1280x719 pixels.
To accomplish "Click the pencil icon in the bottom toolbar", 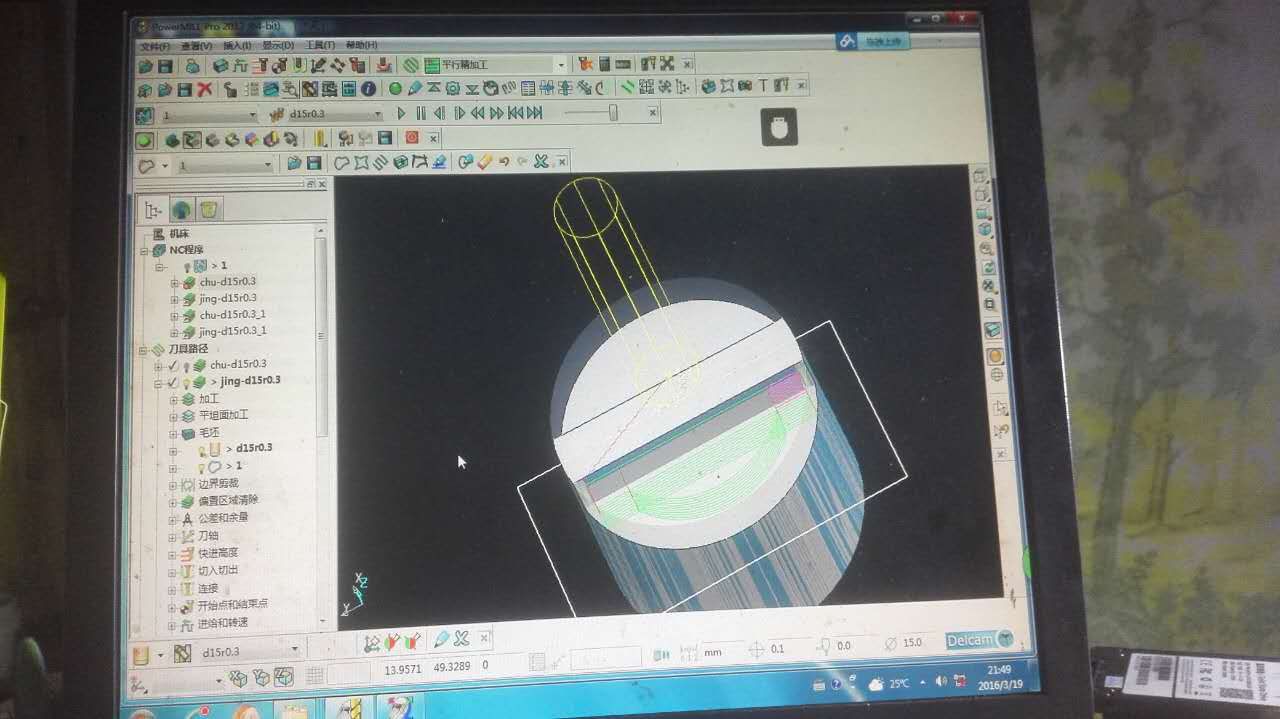I will click(441, 638).
